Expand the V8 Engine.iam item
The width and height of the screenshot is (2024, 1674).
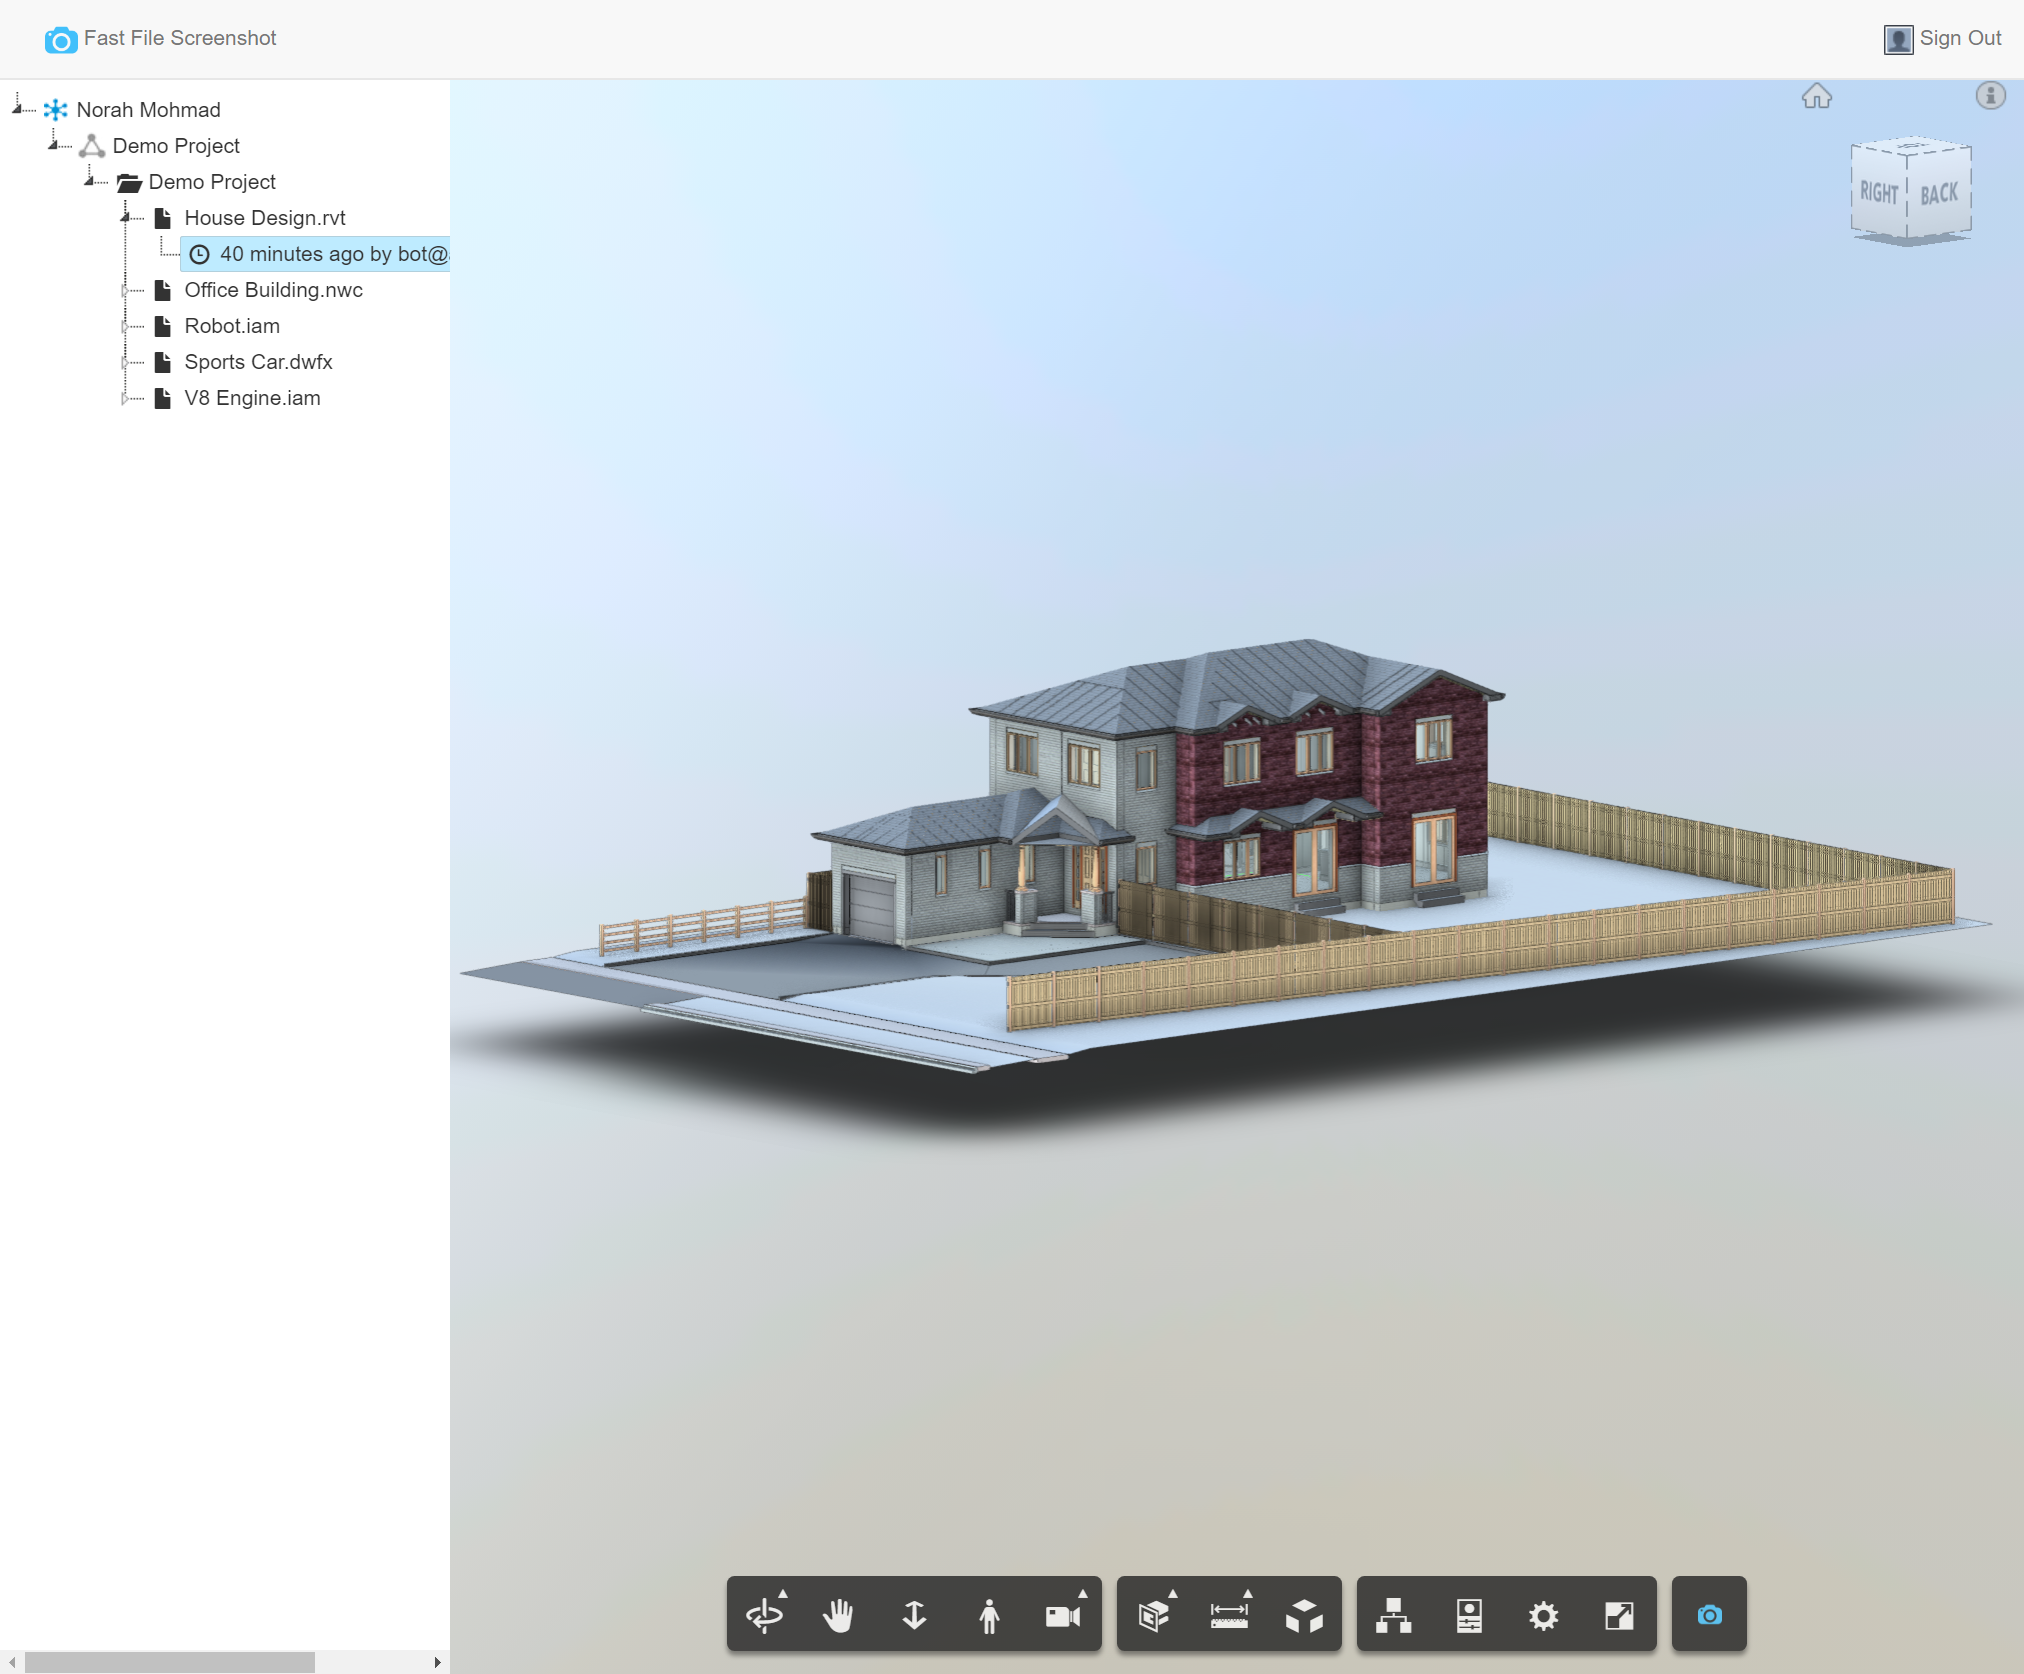(126, 398)
